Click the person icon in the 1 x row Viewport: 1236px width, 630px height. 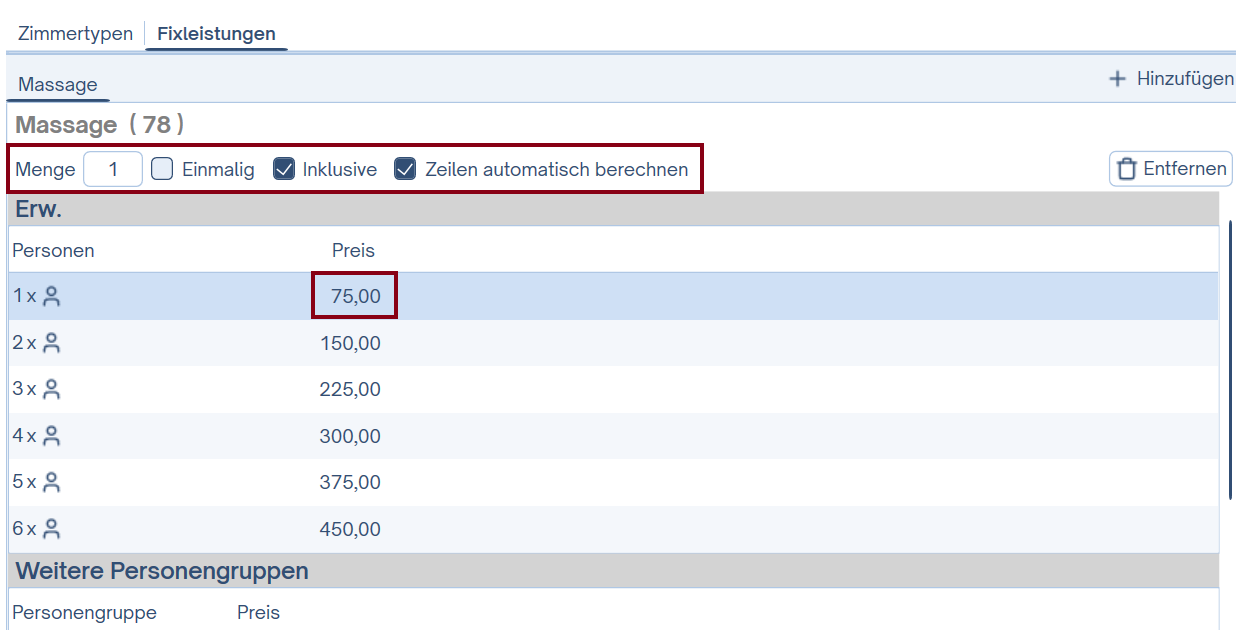pos(52,296)
